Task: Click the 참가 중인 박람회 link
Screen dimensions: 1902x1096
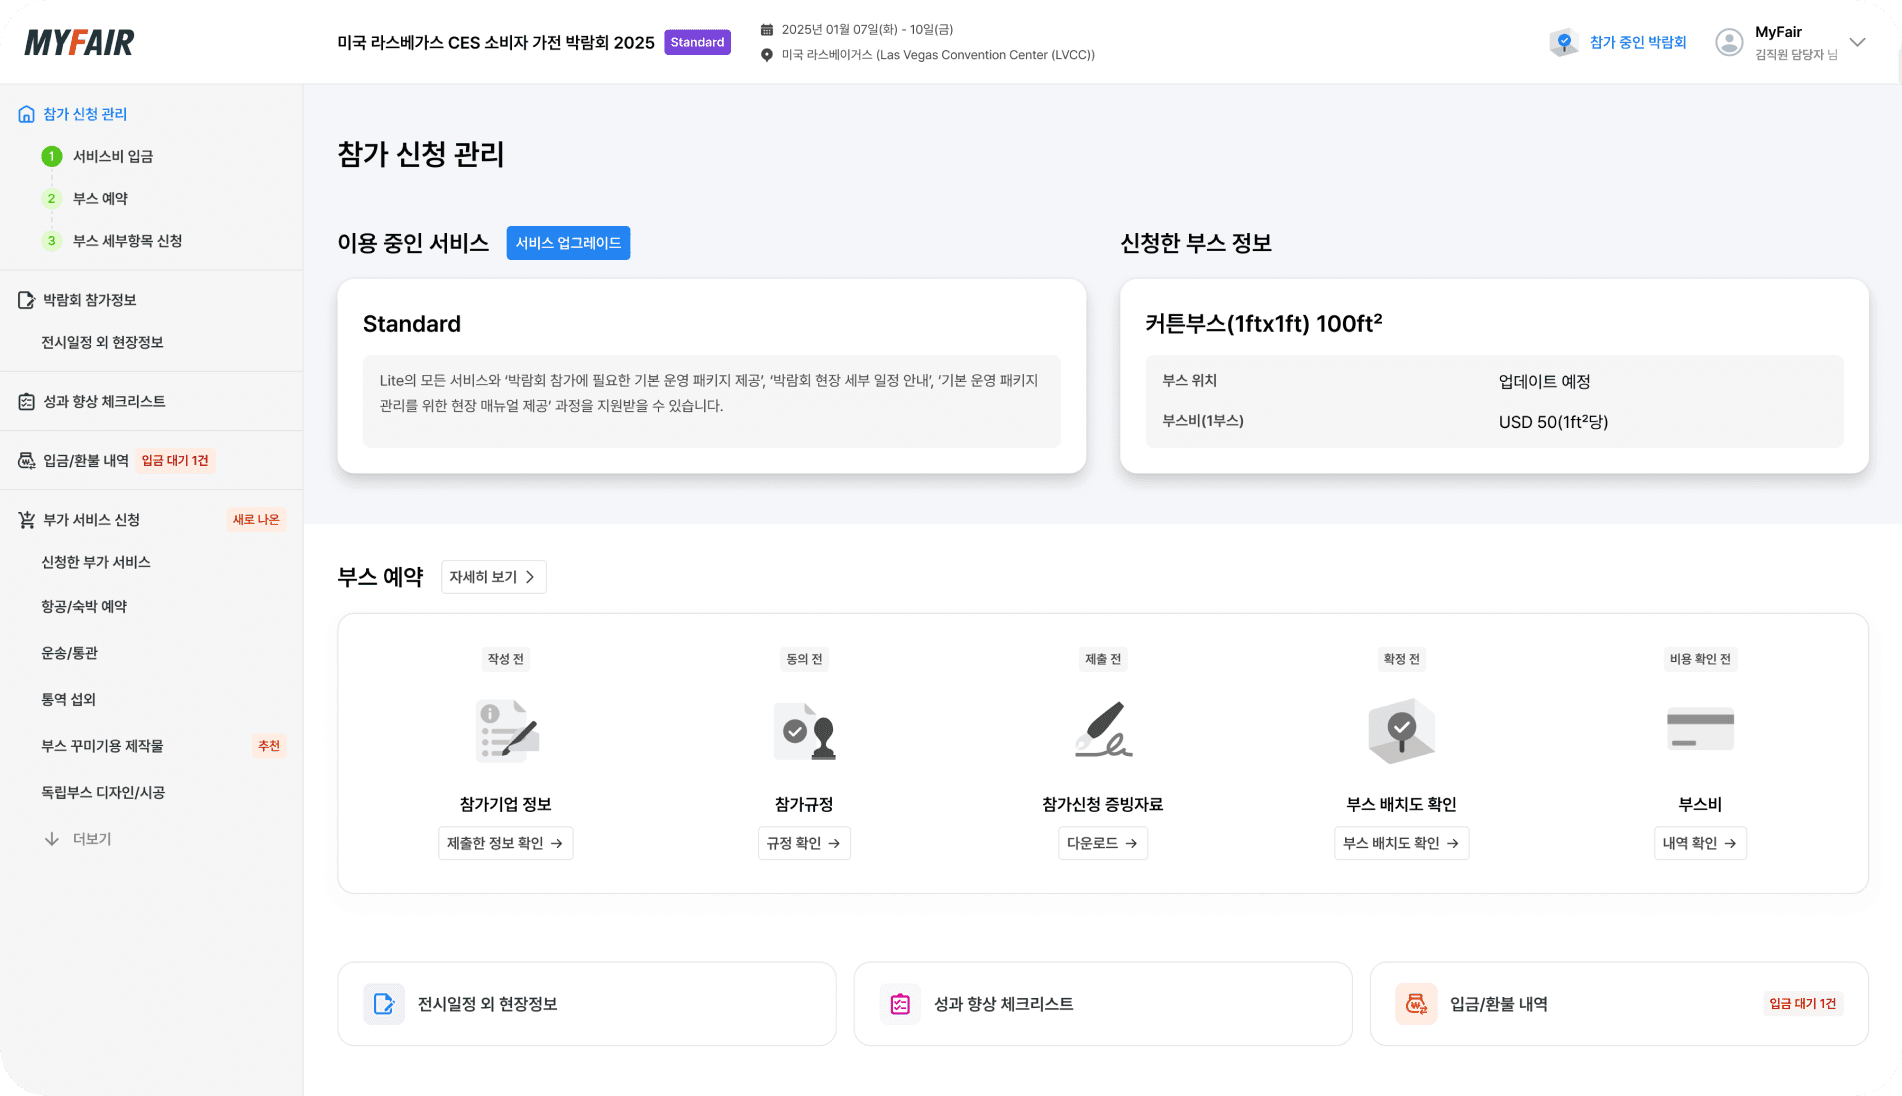Action: click(1637, 42)
